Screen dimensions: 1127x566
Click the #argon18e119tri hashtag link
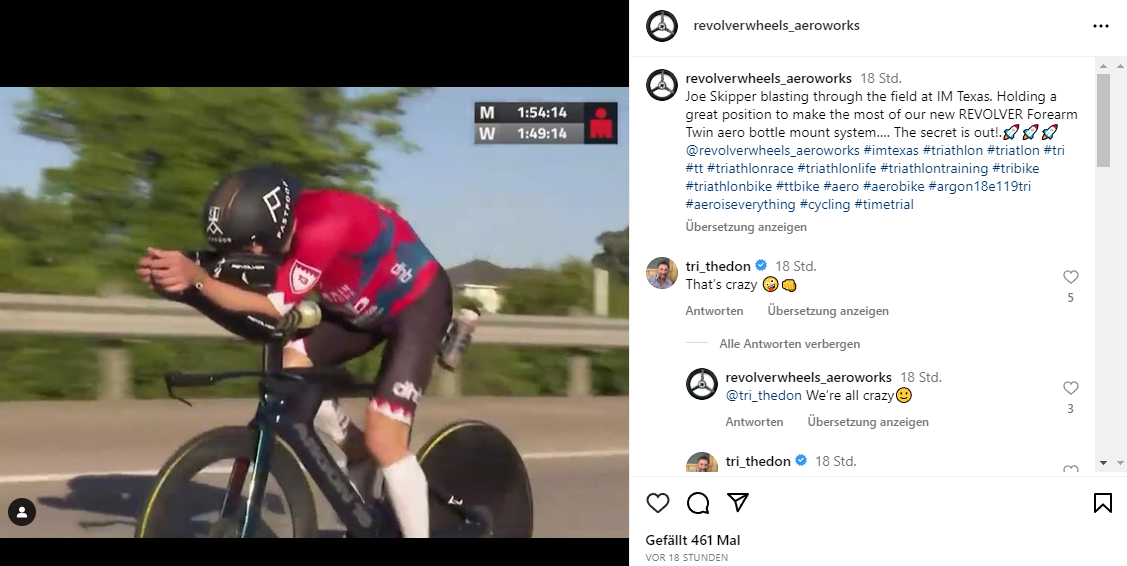[980, 186]
